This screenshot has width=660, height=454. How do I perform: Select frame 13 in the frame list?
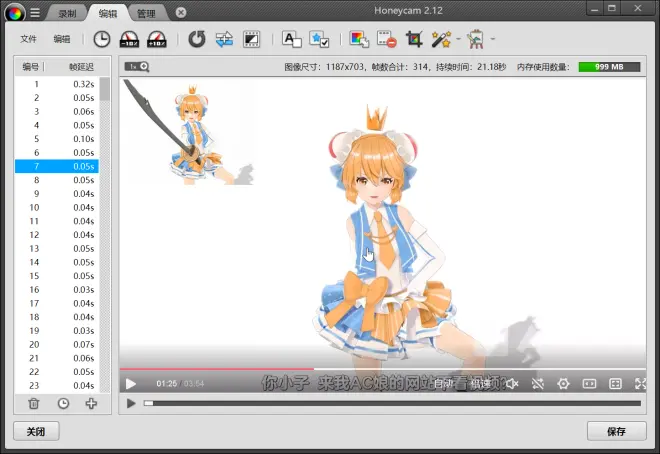point(57,248)
